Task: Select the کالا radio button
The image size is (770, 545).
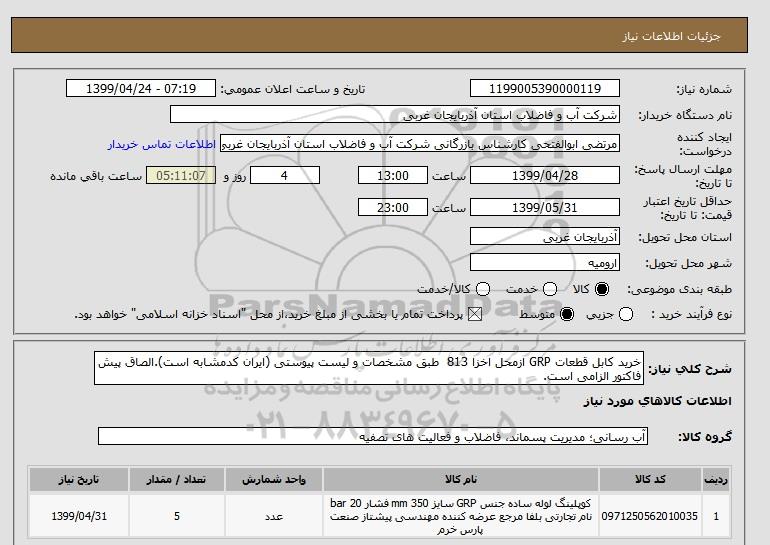Action: click(x=602, y=289)
